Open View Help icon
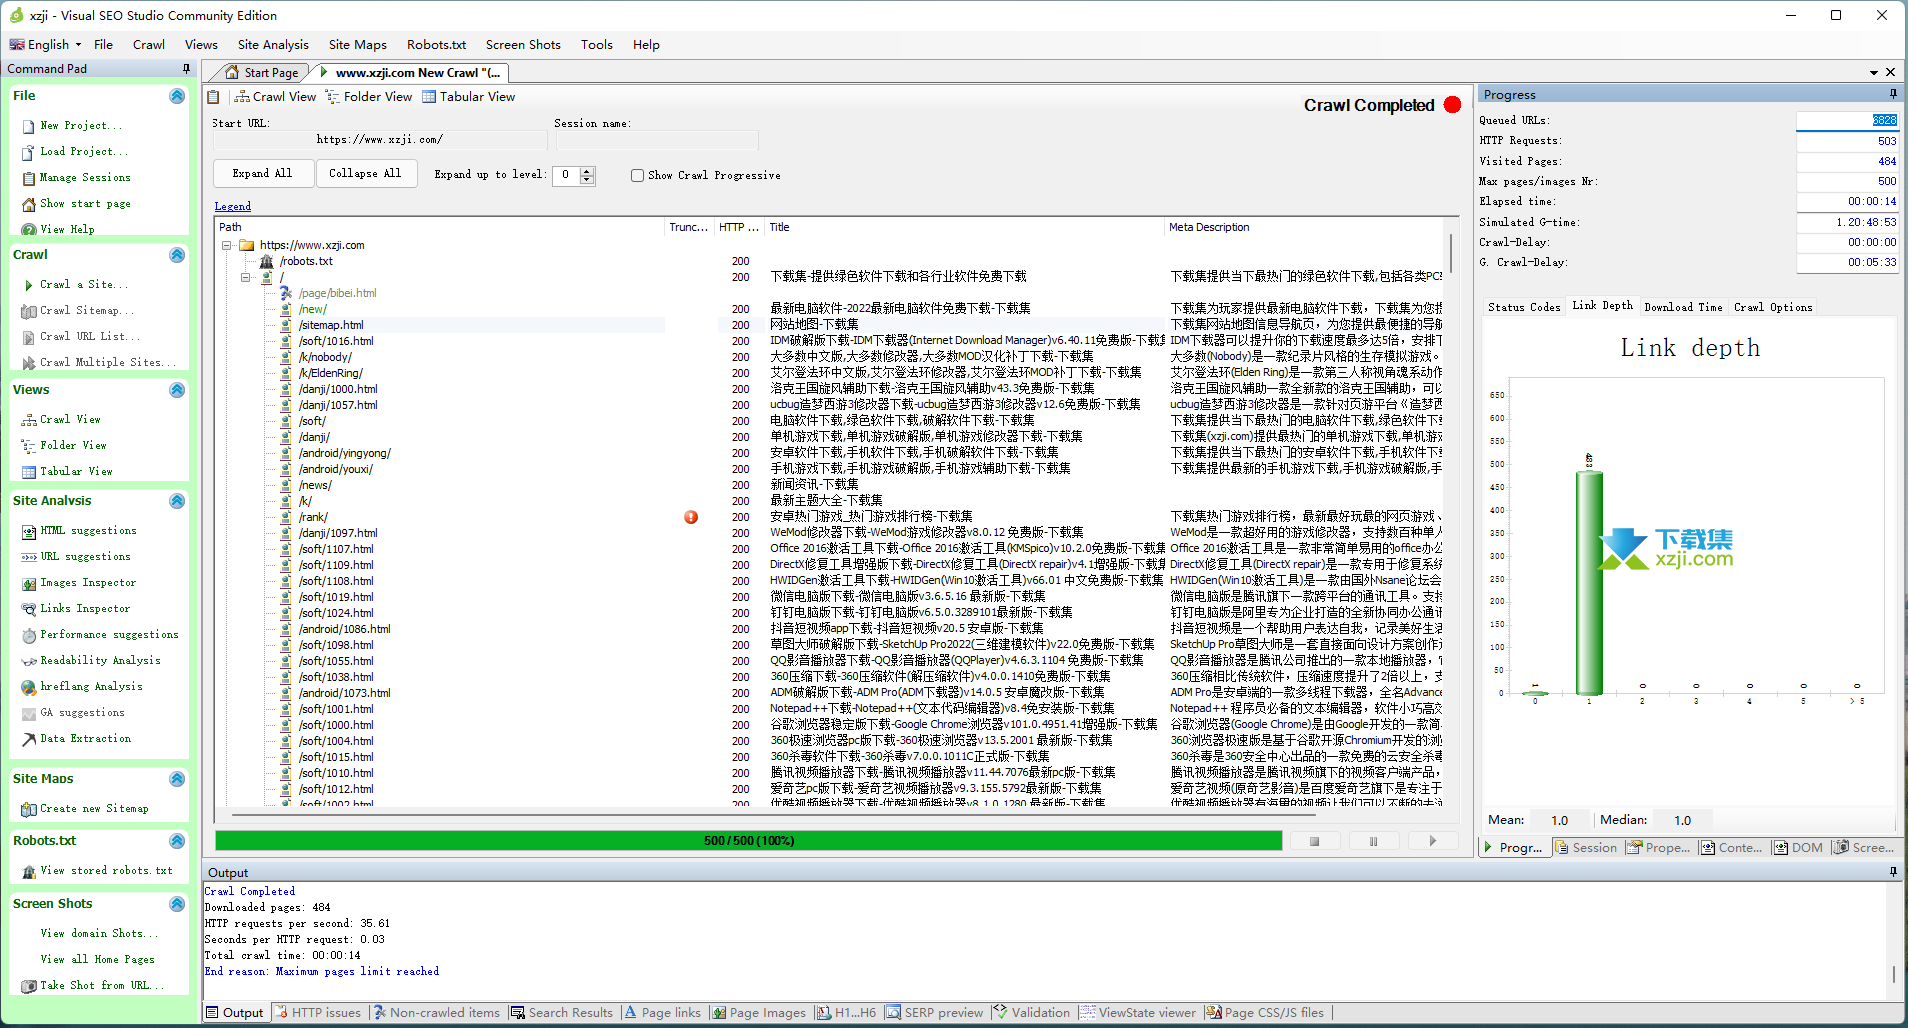Viewport: 1908px width, 1028px height. pyautogui.click(x=28, y=230)
